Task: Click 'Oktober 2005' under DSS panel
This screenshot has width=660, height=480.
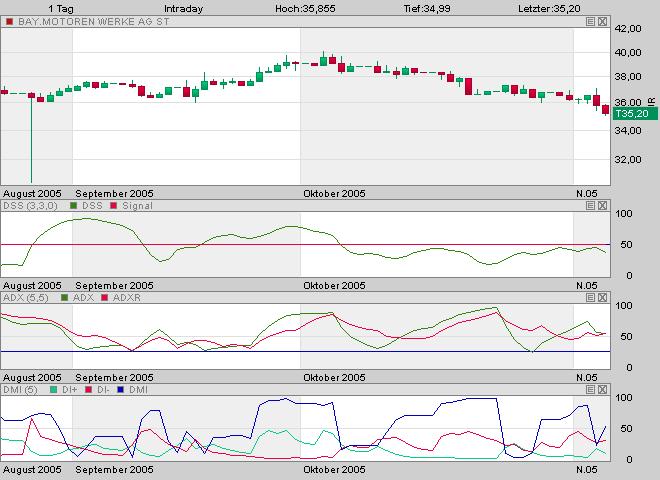Action: click(x=334, y=285)
